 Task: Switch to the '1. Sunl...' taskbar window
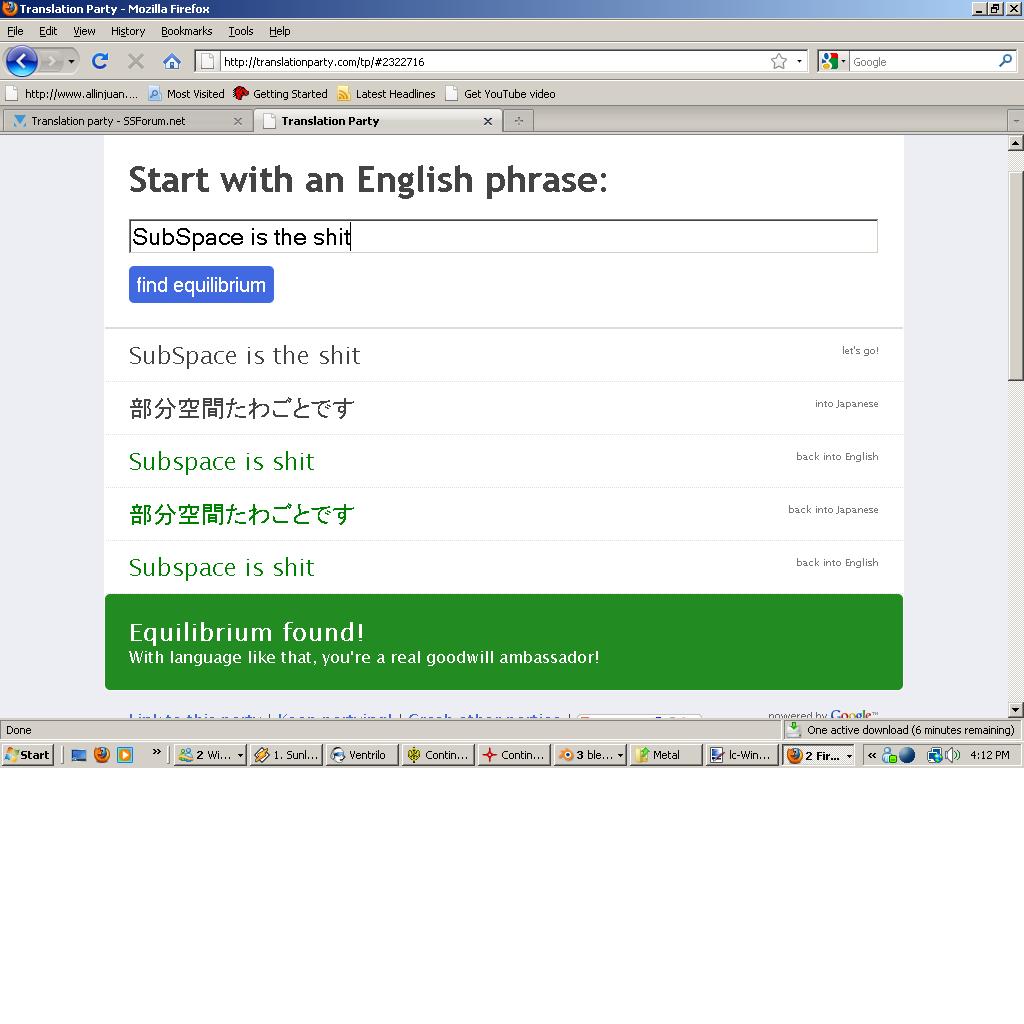[x=287, y=755]
